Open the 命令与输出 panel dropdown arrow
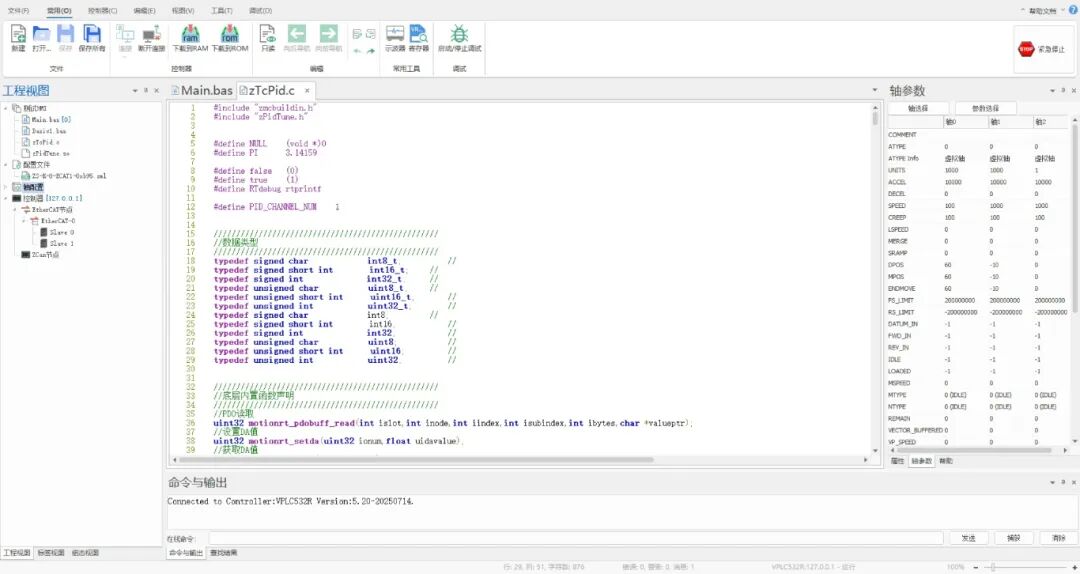The width and height of the screenshot is (1080, 574). [1052, 482]
